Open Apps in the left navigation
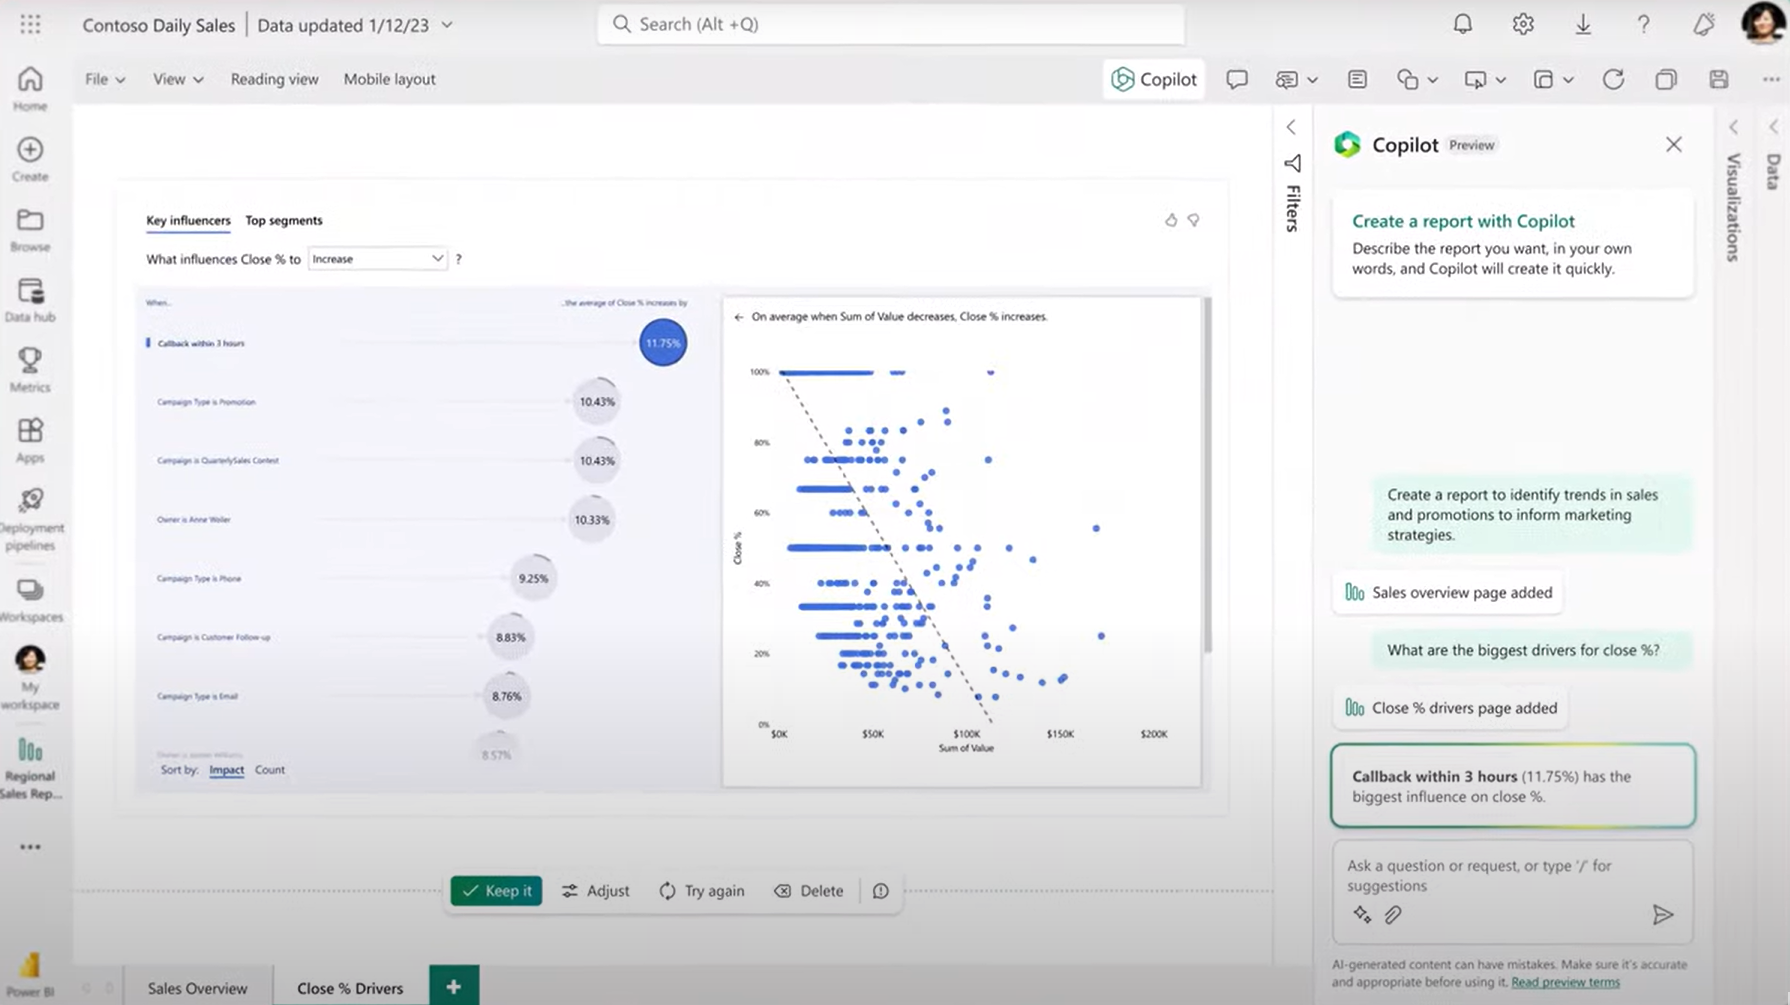Screen dimensions: 1790x1005 pos(30,440)
